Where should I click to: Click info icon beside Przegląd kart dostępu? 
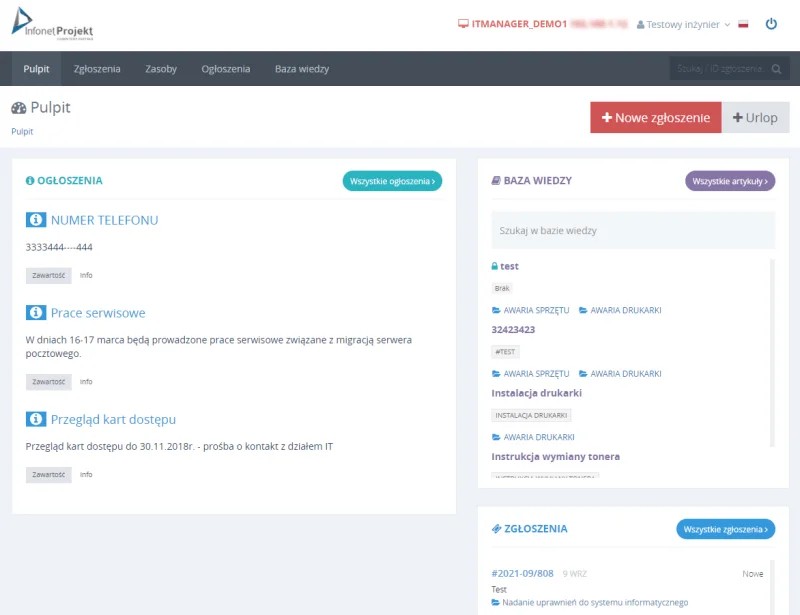[x=36, y=419]
